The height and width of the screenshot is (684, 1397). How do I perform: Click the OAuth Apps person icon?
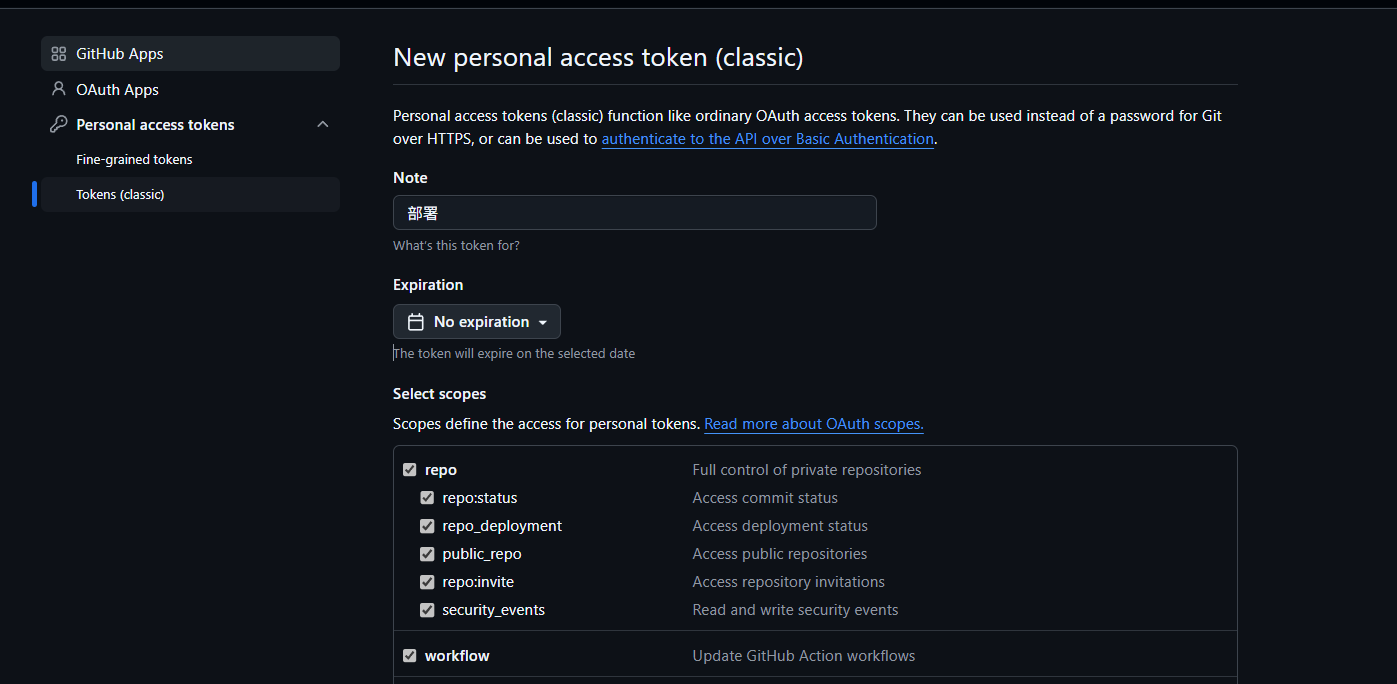click(58, 89)
